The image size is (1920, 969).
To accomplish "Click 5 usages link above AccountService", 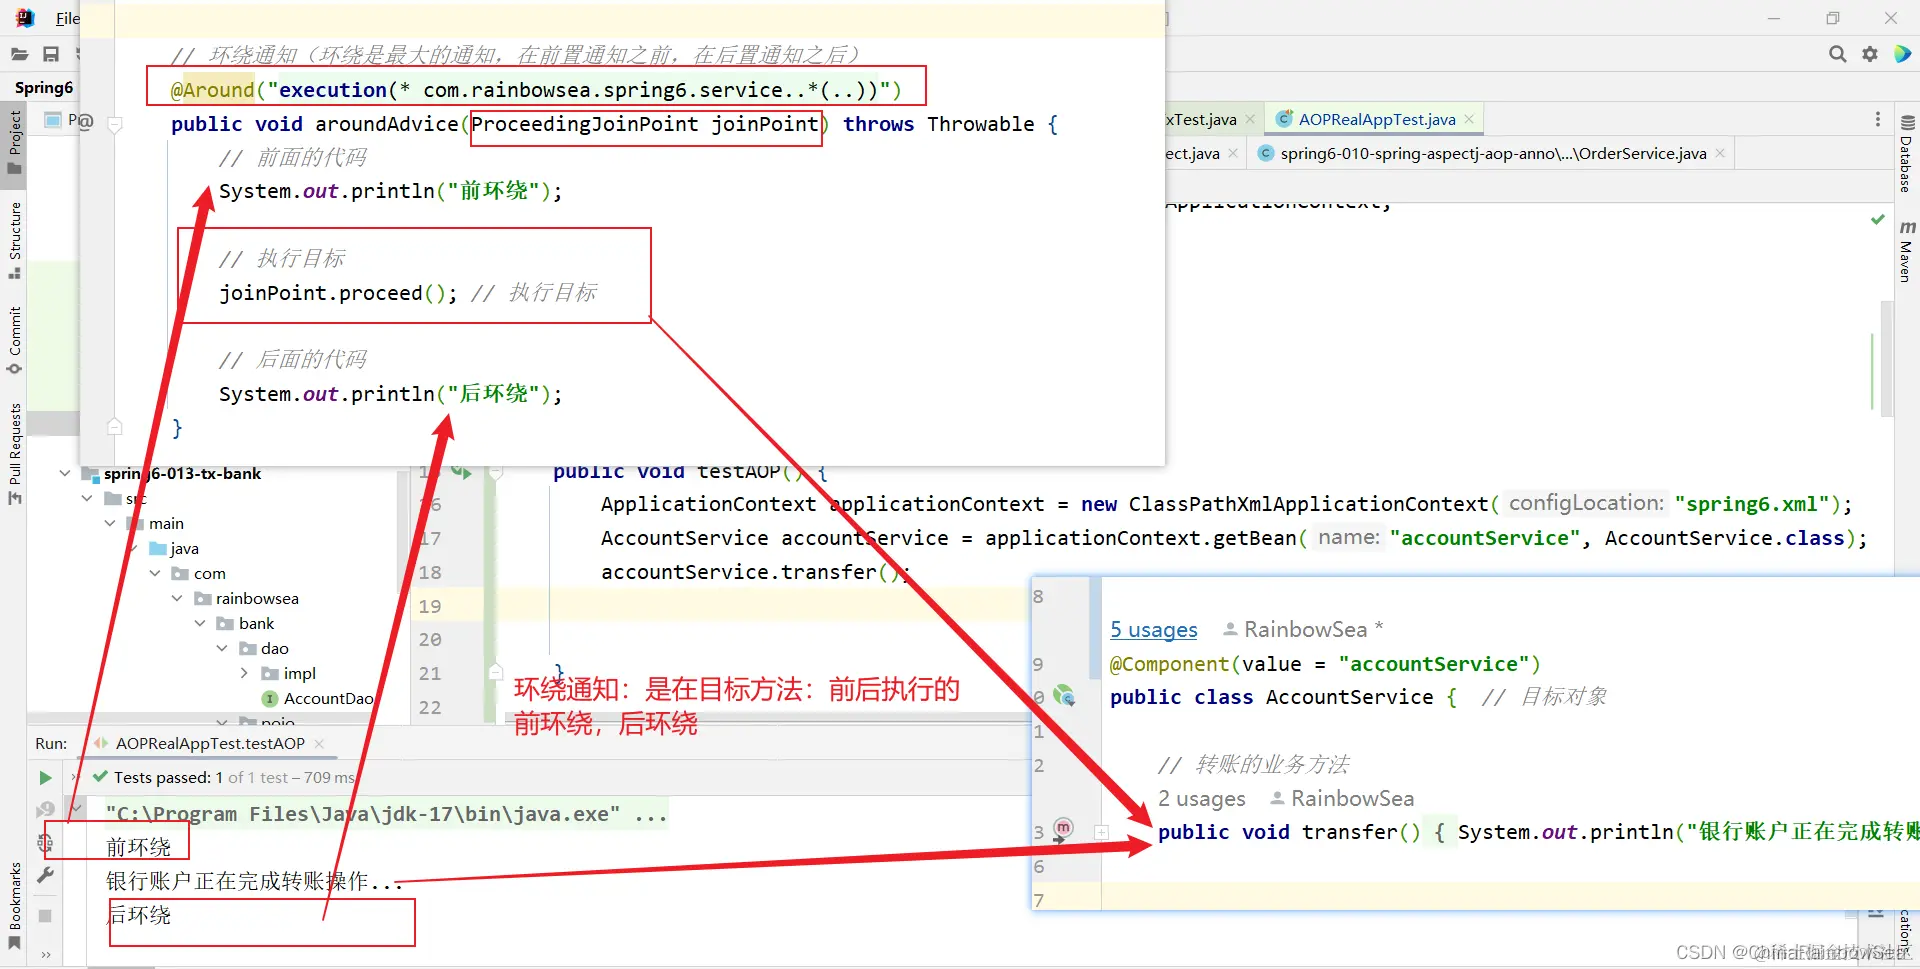I will (x=1153, y=629).
